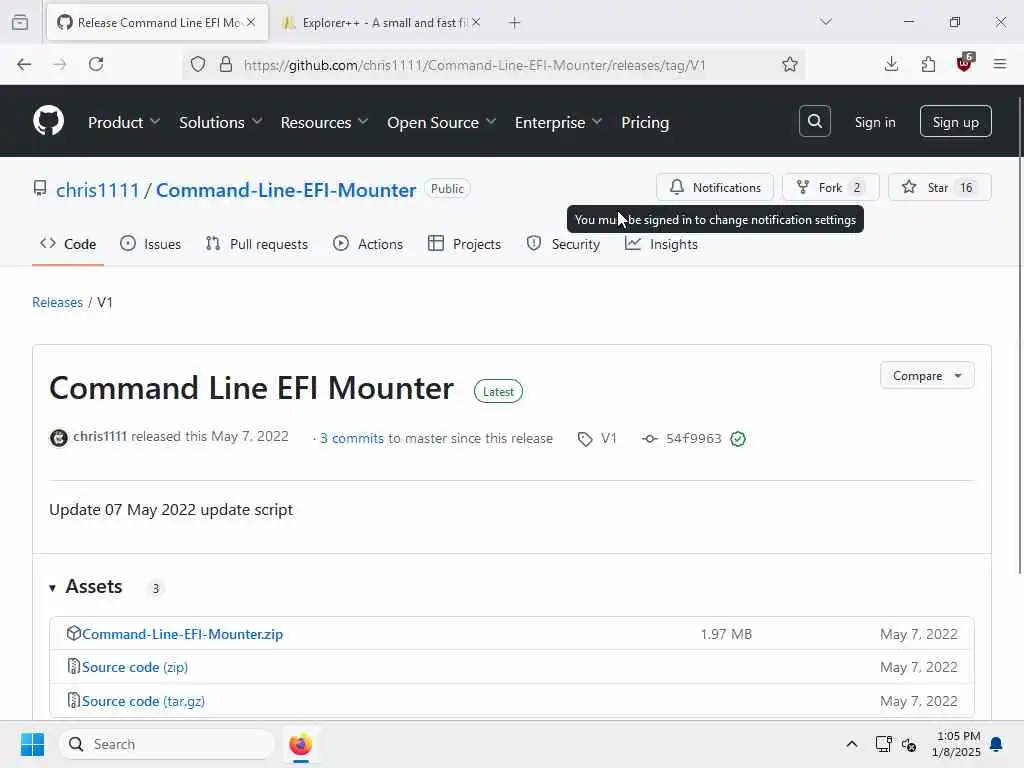This screenshot has height=768, width=1024.
Task: Click the V1 tag link
Action: pos(598,438)
